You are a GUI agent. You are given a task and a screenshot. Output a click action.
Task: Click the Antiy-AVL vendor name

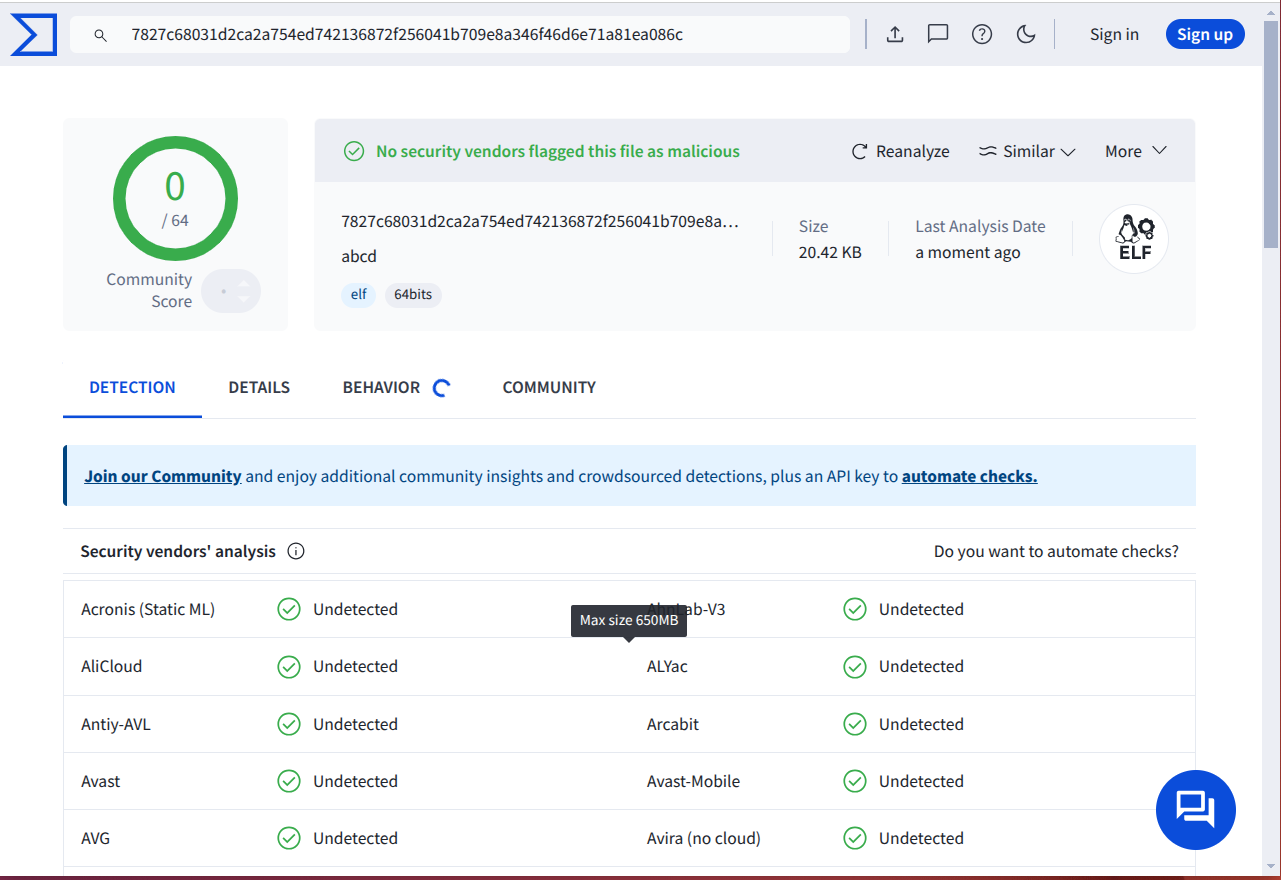(116, 724)
